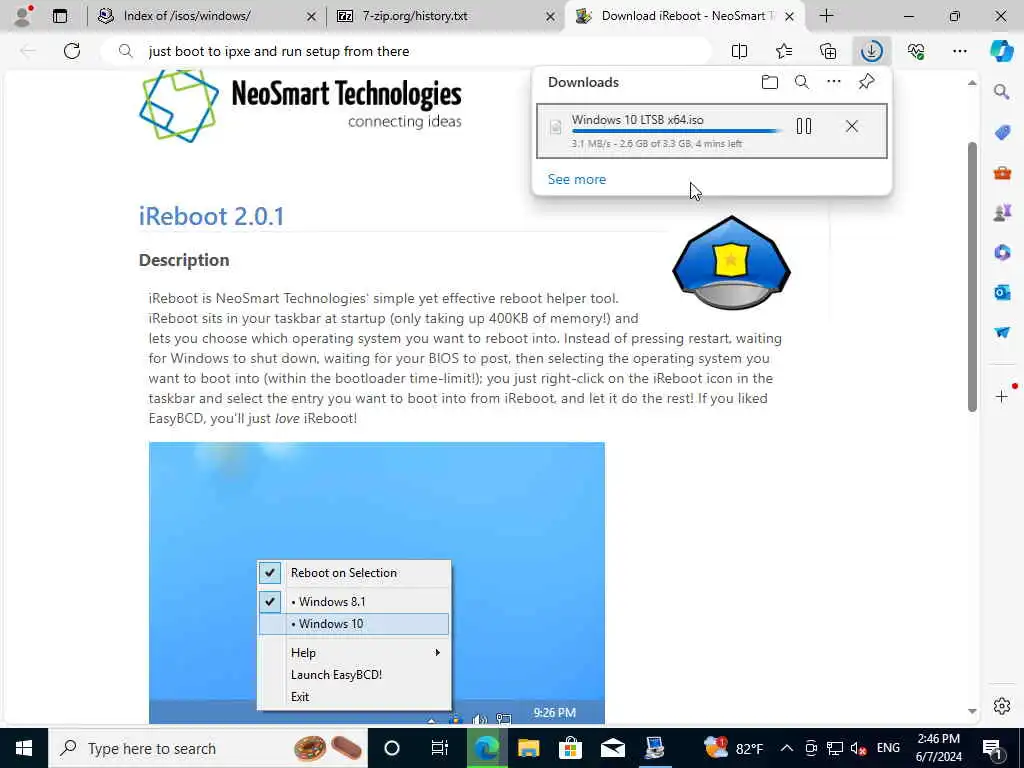
Task: Open Microsoft Edge from taskbar
Action: click(x=485, y=748)
